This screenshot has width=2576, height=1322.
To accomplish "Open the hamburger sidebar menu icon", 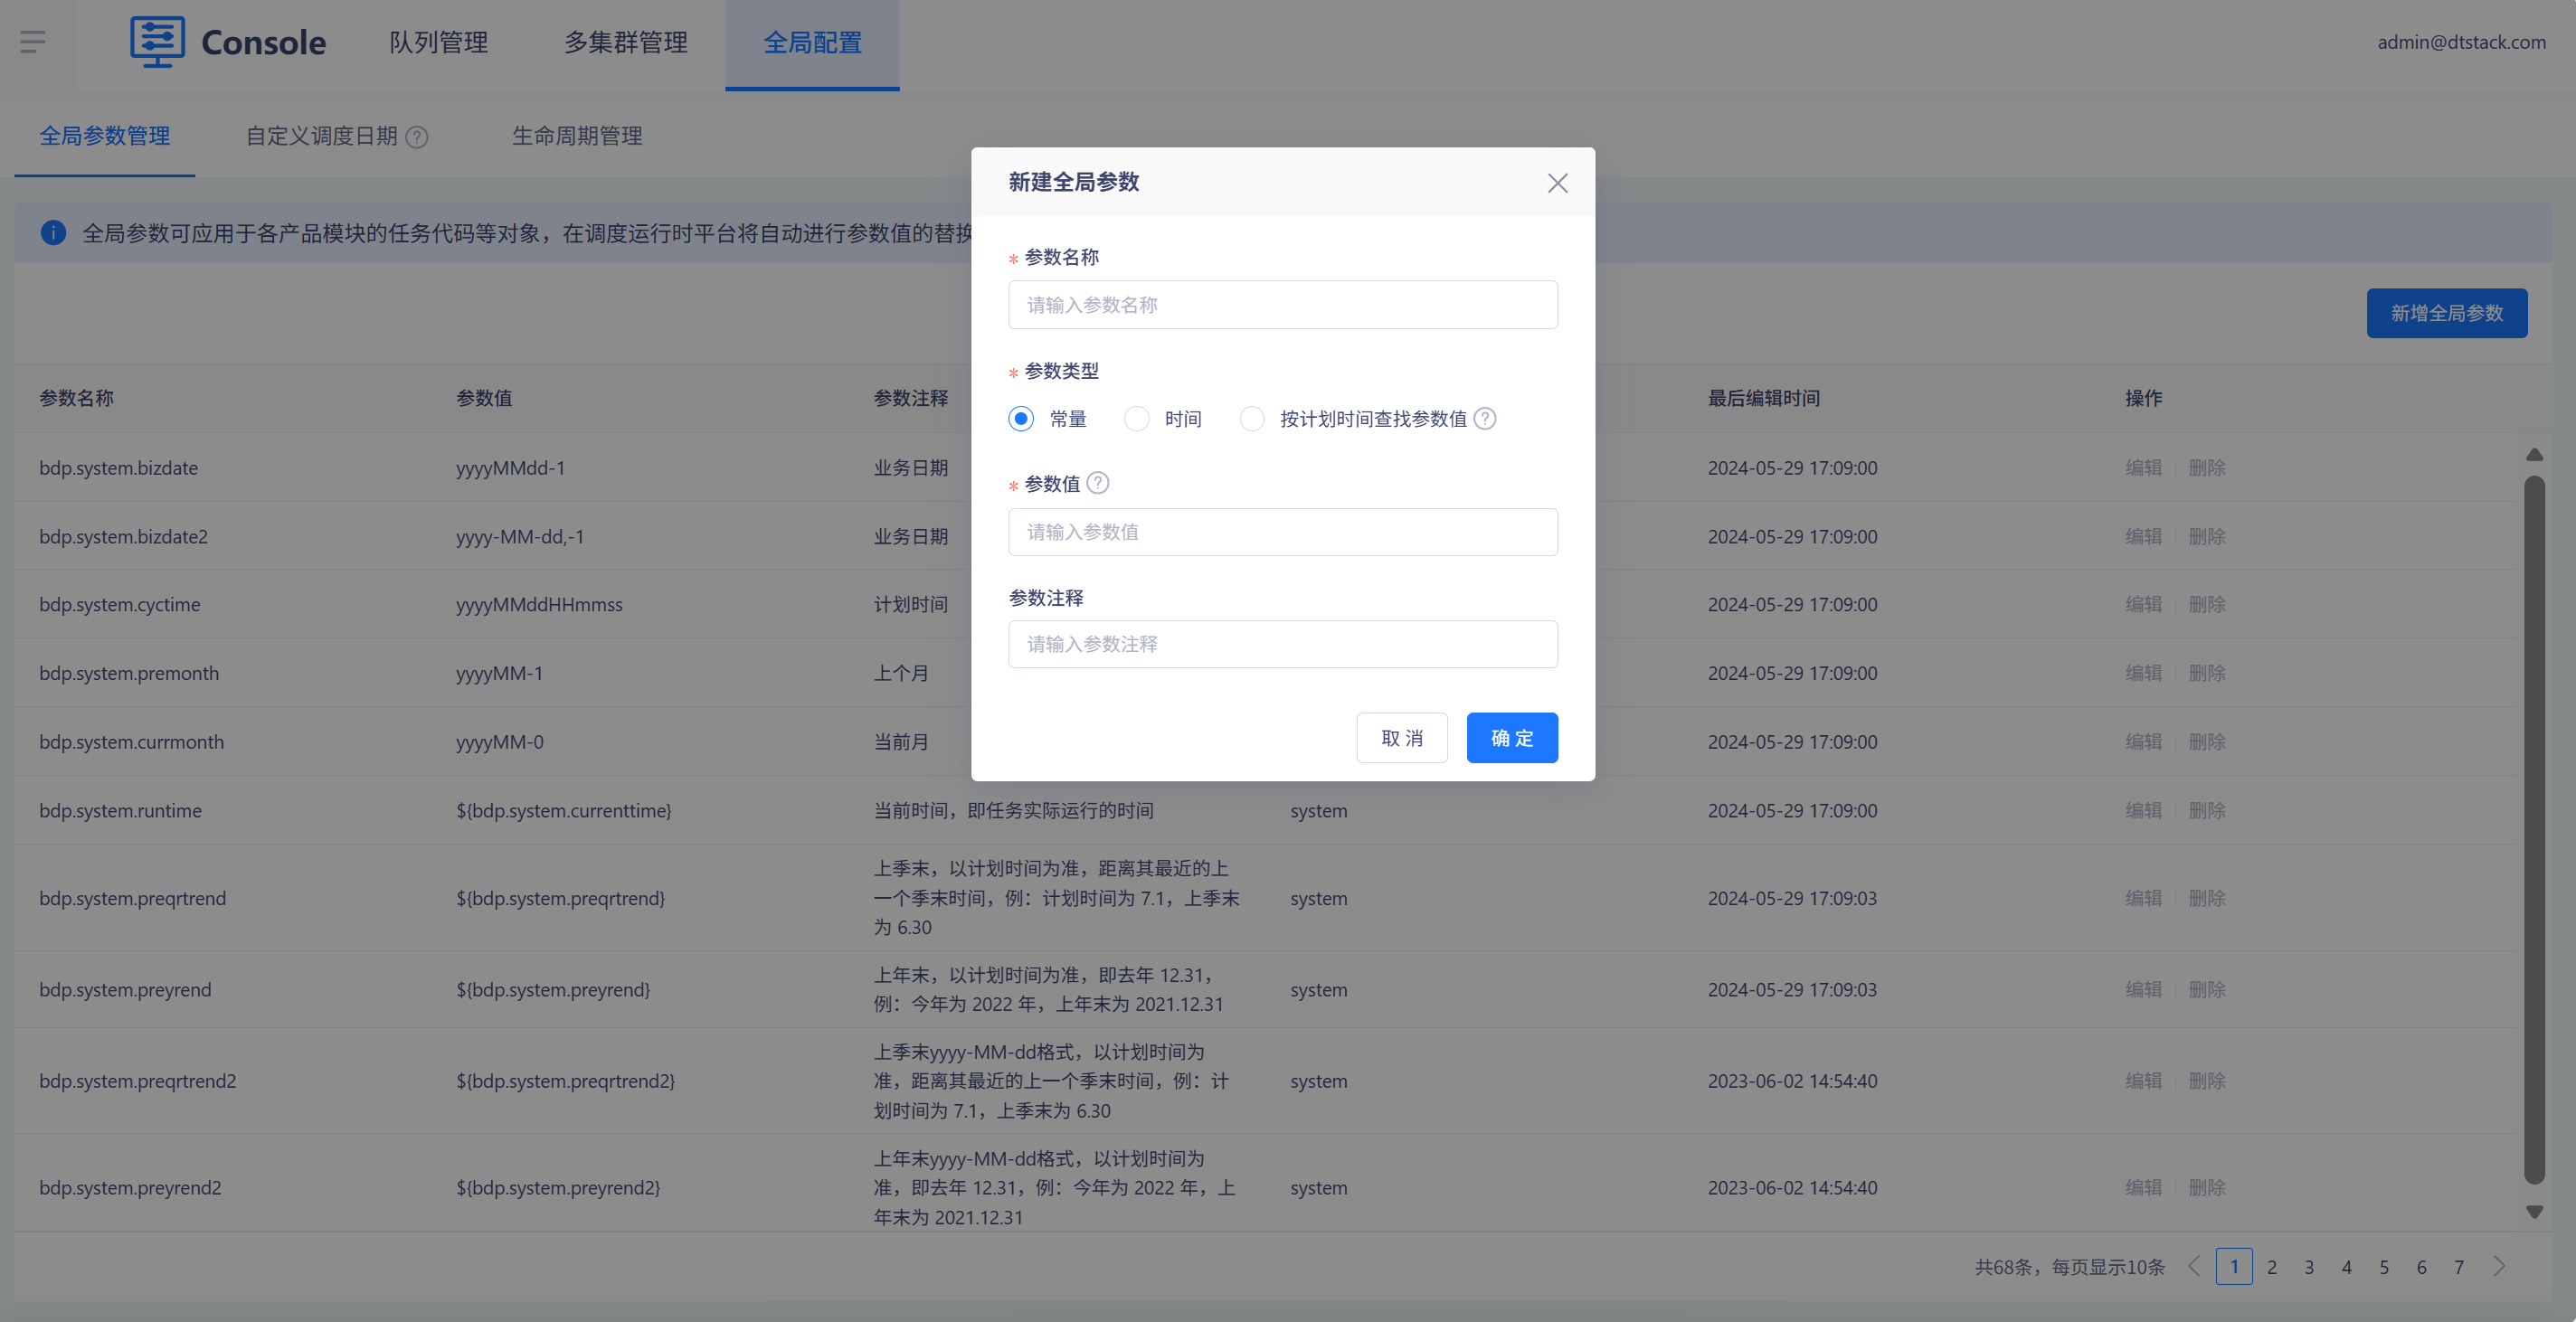I will tap(33, 42).
